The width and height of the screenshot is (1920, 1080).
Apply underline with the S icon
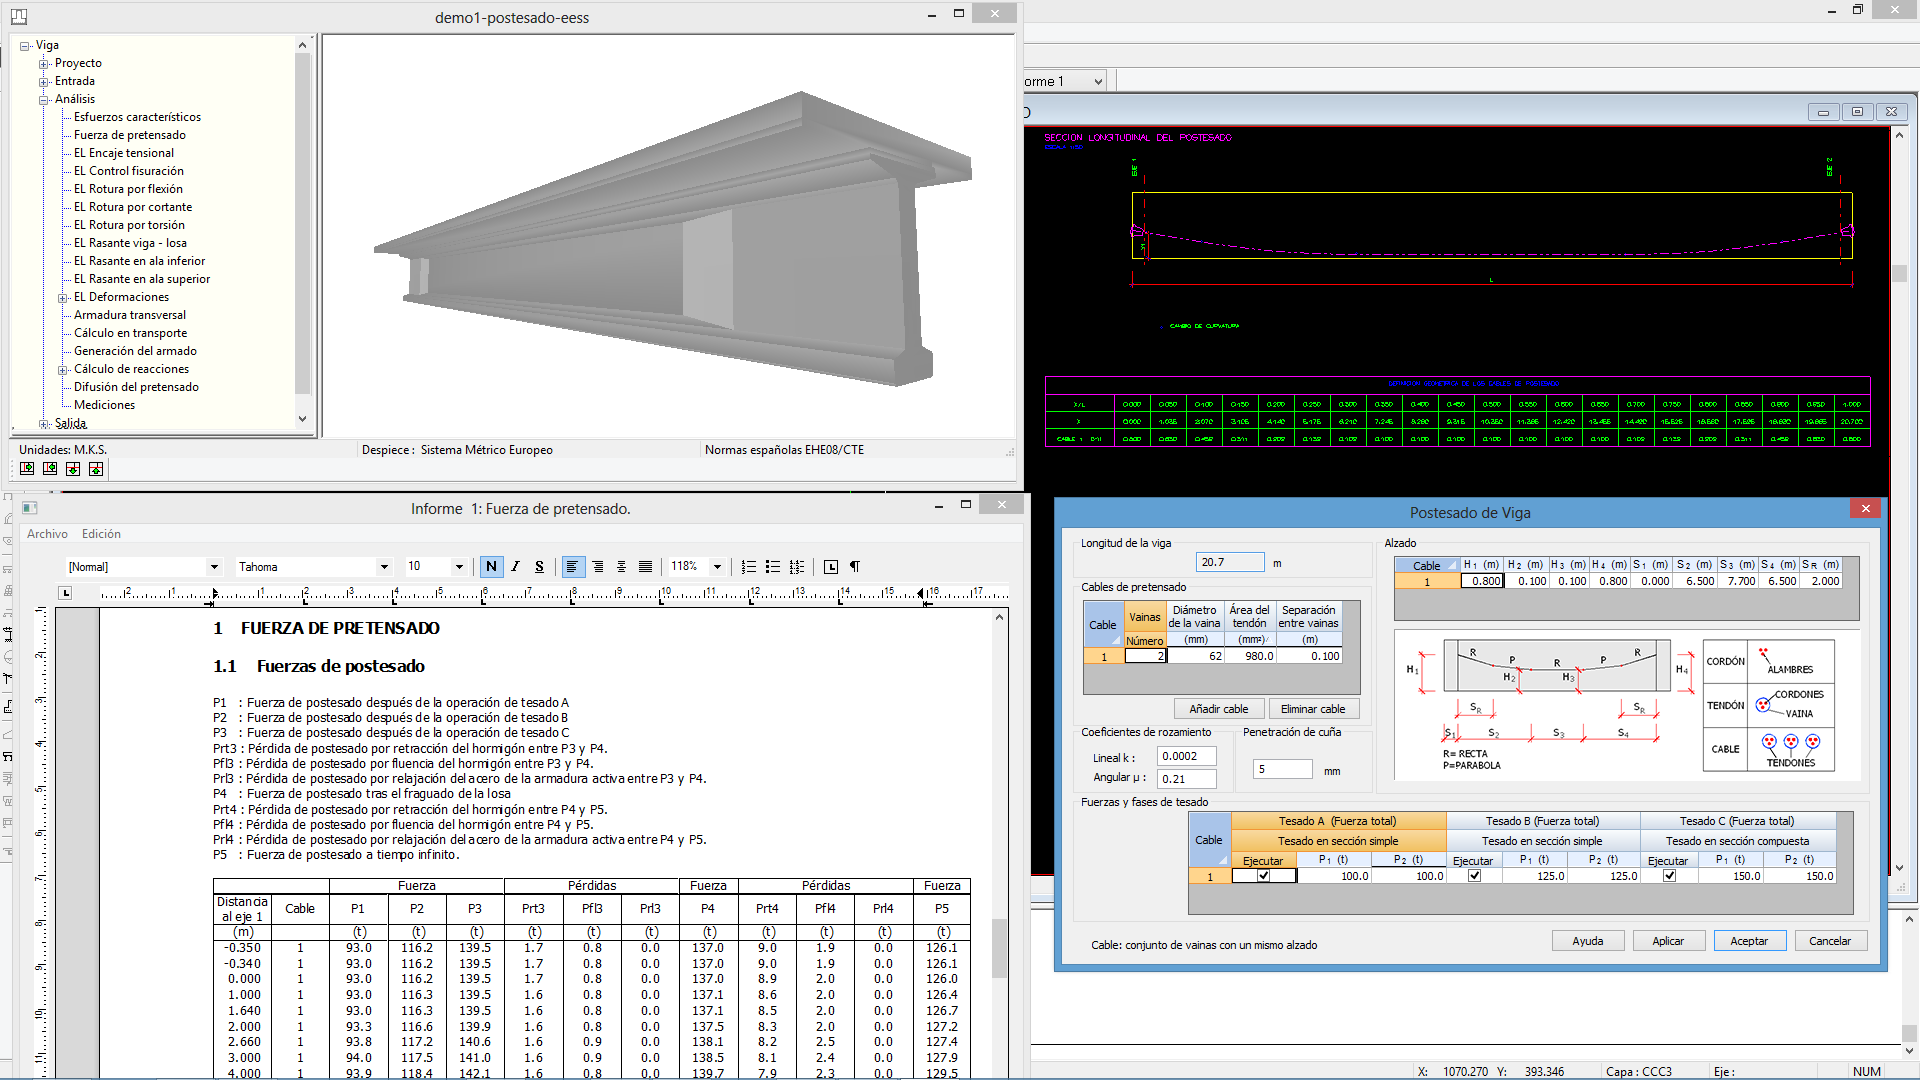click(539, 567)
